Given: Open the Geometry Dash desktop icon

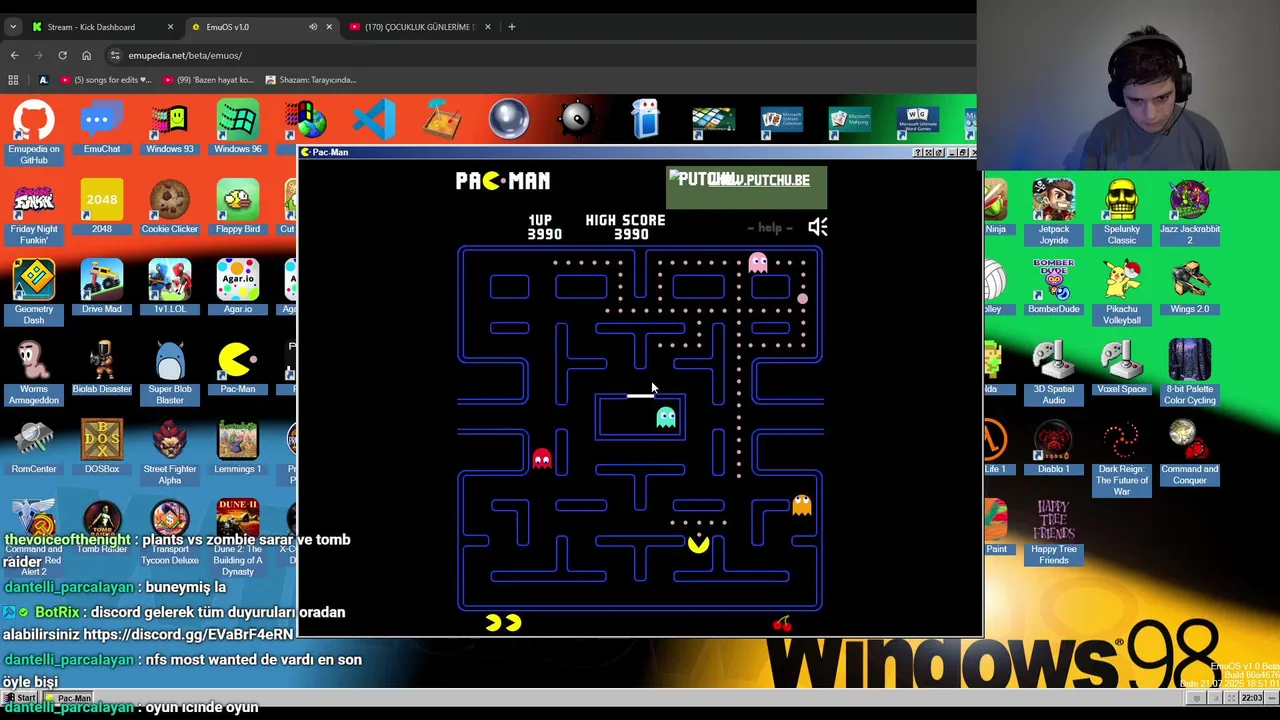Looking at the screenshot, I should (34, 292).
